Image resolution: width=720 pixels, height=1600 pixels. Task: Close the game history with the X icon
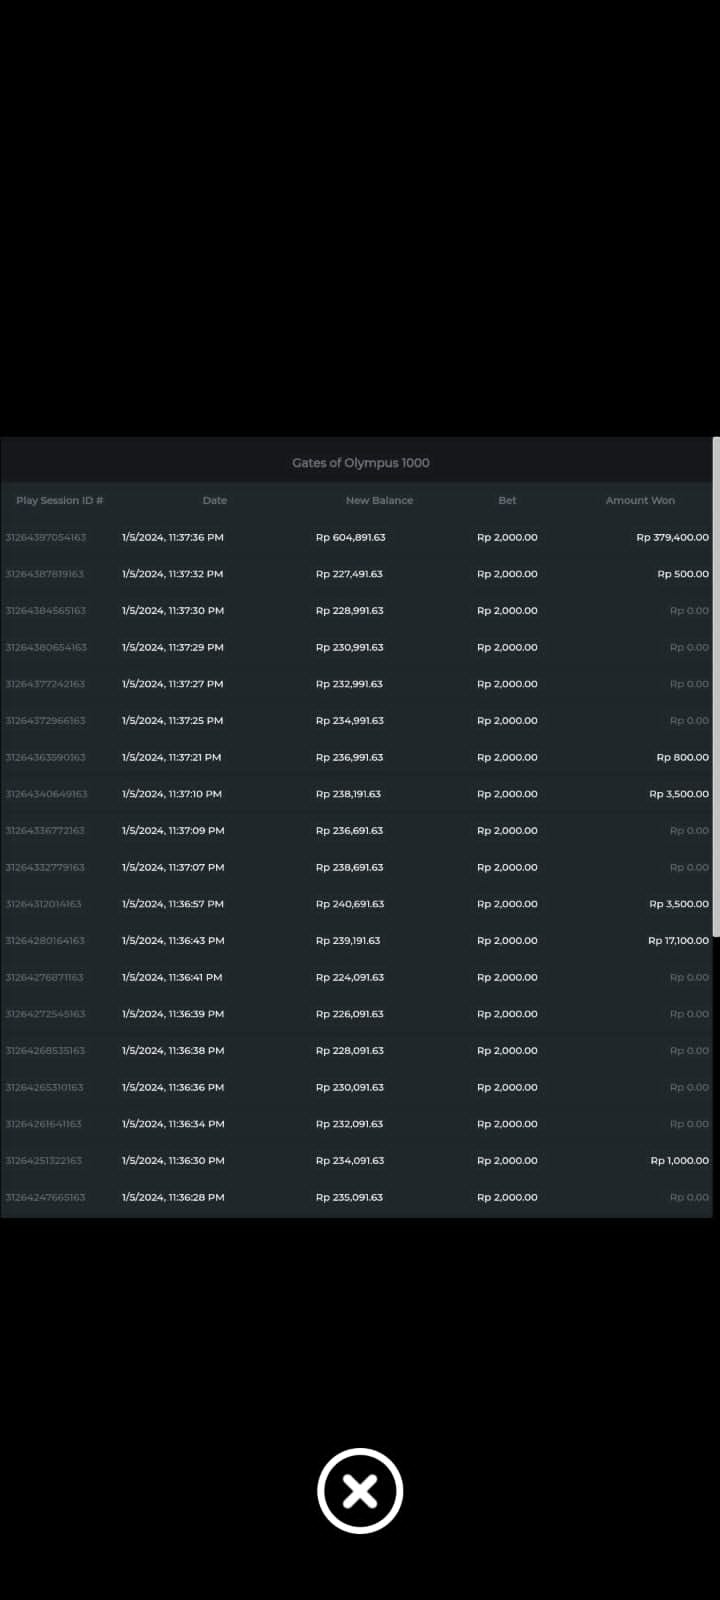360,1491
